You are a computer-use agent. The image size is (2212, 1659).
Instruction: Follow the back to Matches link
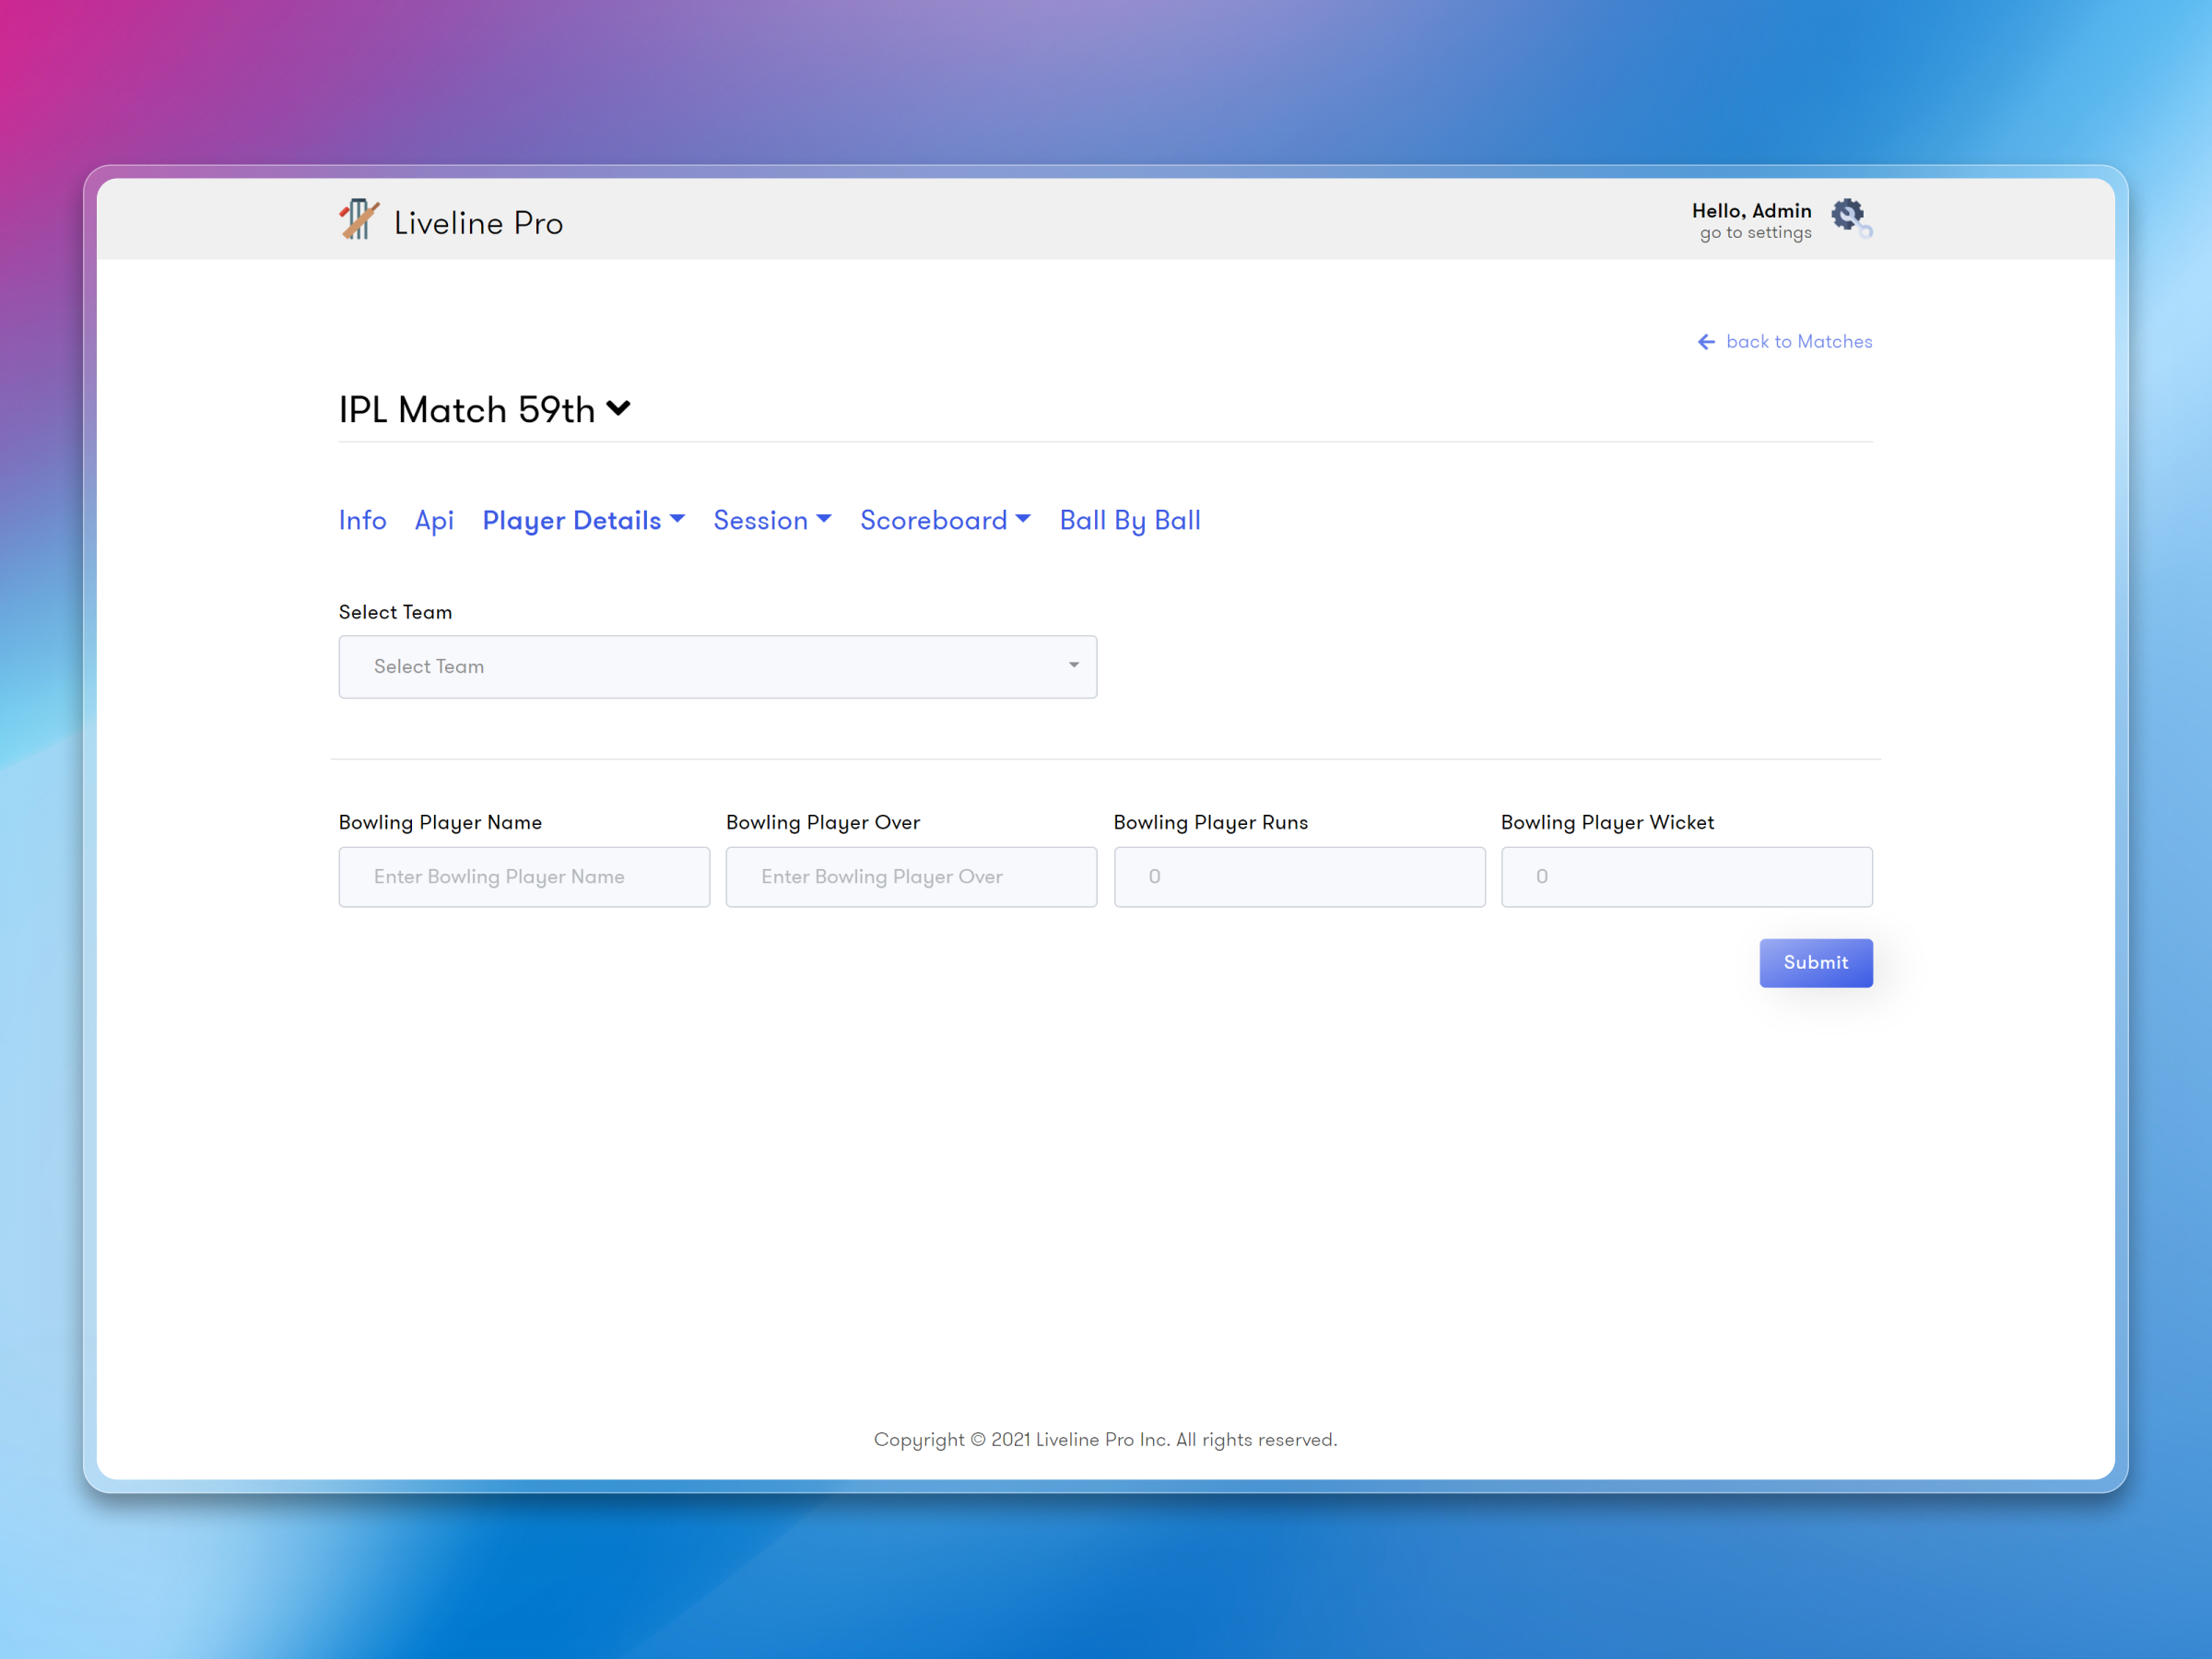[1798, 341]
